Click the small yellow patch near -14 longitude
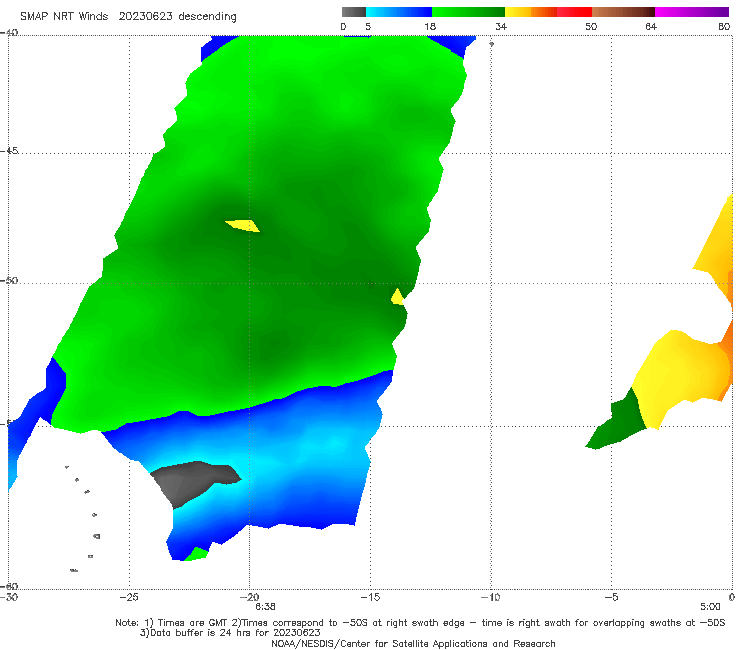Image resolution: width=740 pixels, height=650 pixels. 397,297
